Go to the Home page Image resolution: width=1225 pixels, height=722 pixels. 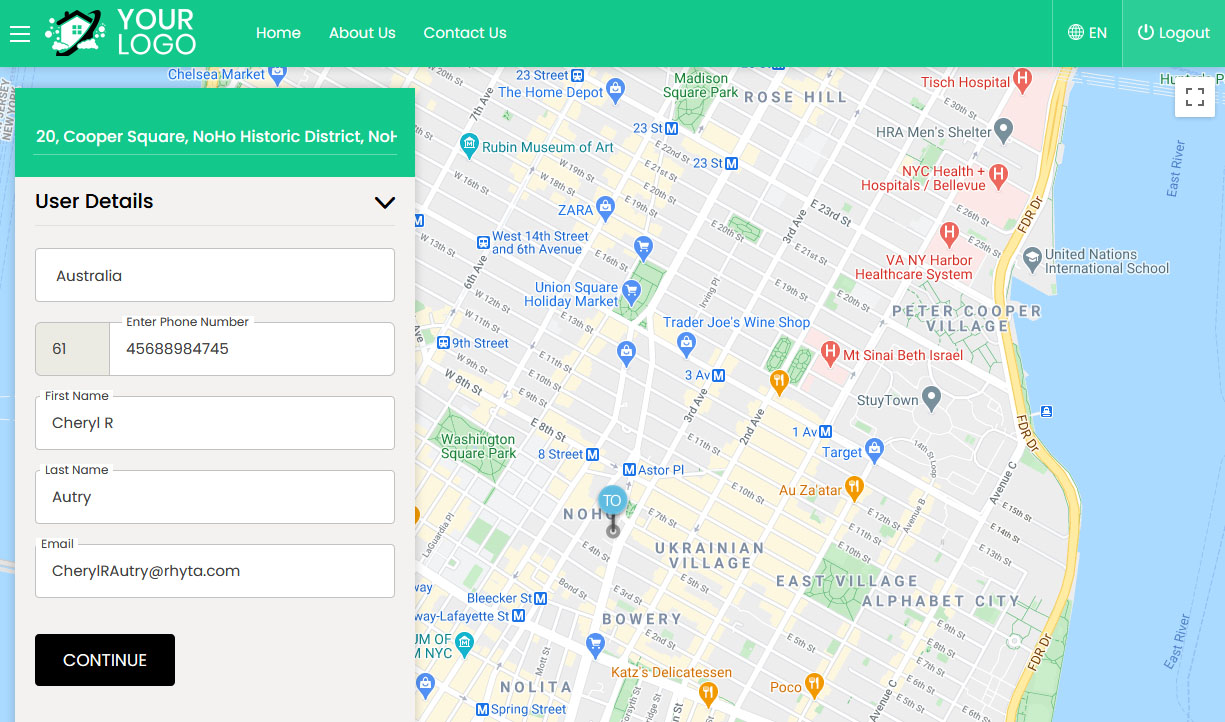coord(278,33)
